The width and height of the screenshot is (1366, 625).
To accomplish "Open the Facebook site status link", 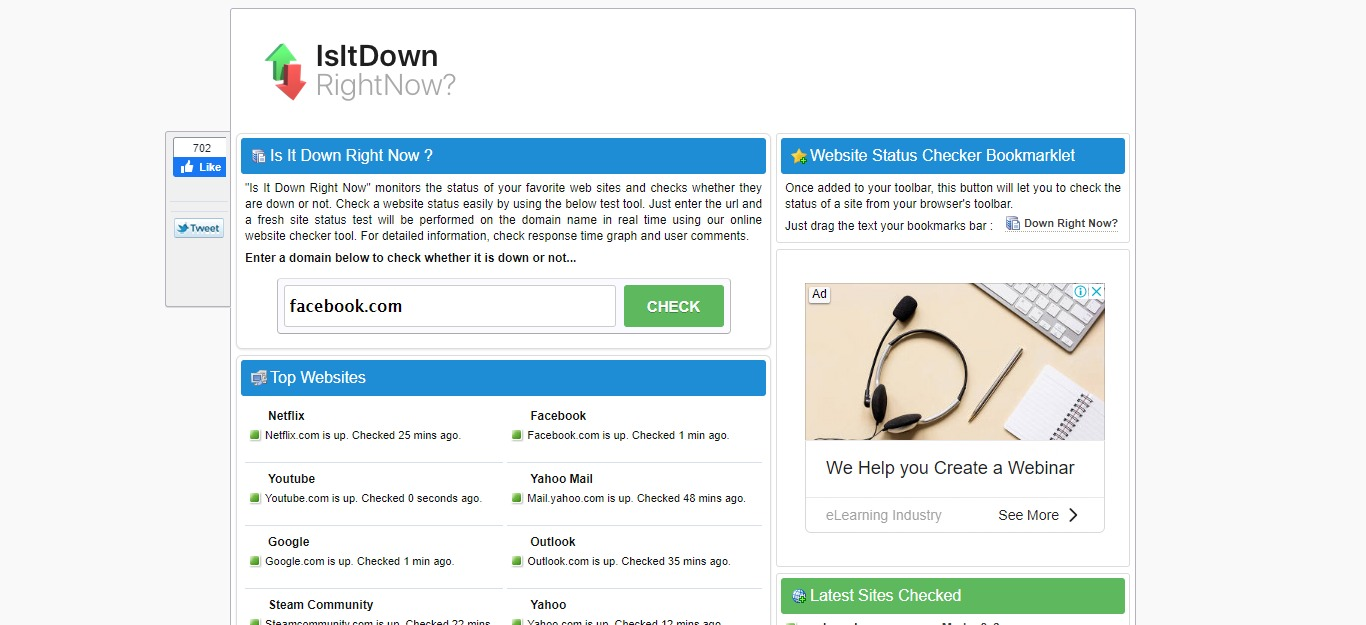I will coord(558,416).
